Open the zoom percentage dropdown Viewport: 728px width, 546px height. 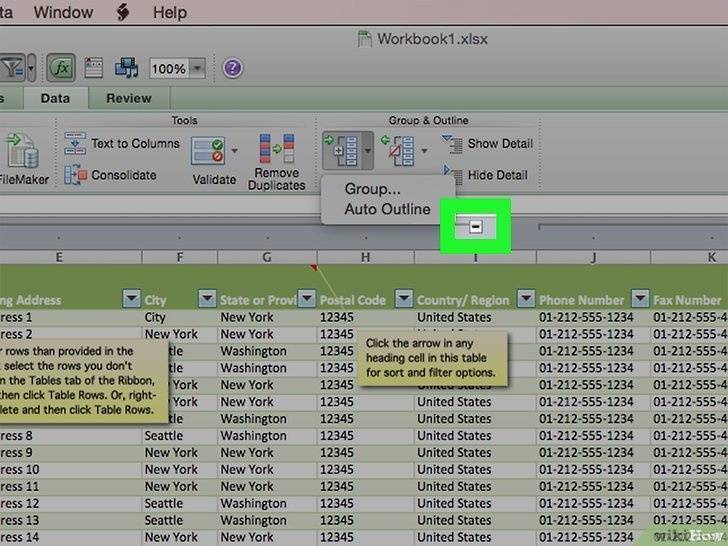pyautogui.click(x=197, y=69)
